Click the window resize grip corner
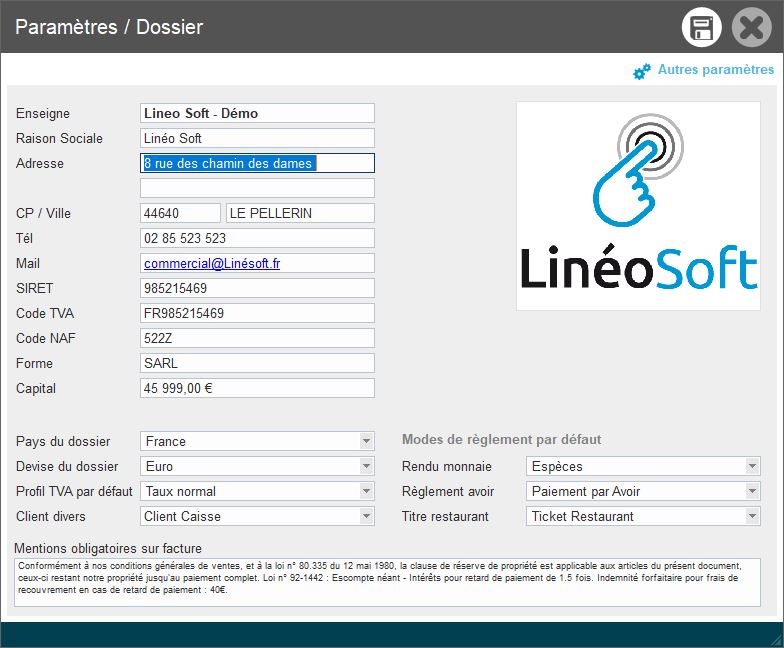The width and height of the screenshot is (784, 648). (776, 640)
